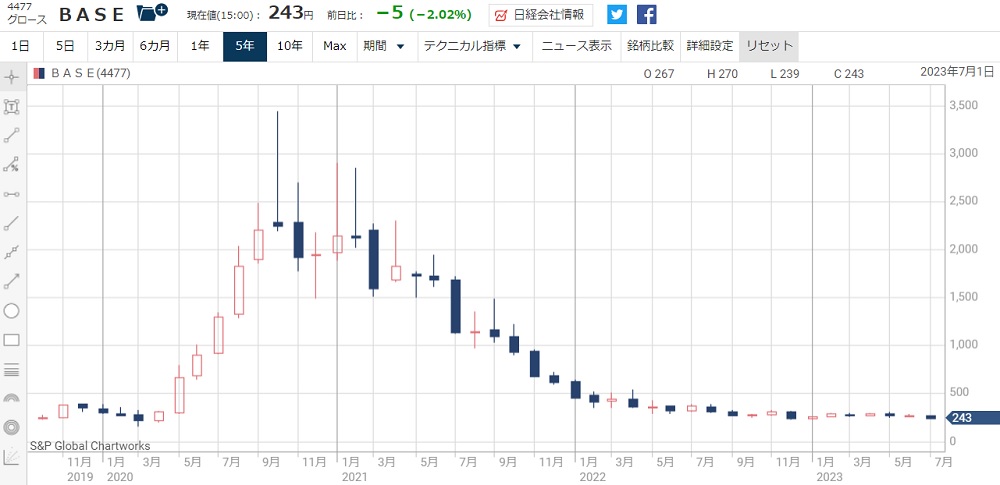Screen dimensions: 1000x485
Task: Click the リセット reset button
Action: [x=769, y=46]
